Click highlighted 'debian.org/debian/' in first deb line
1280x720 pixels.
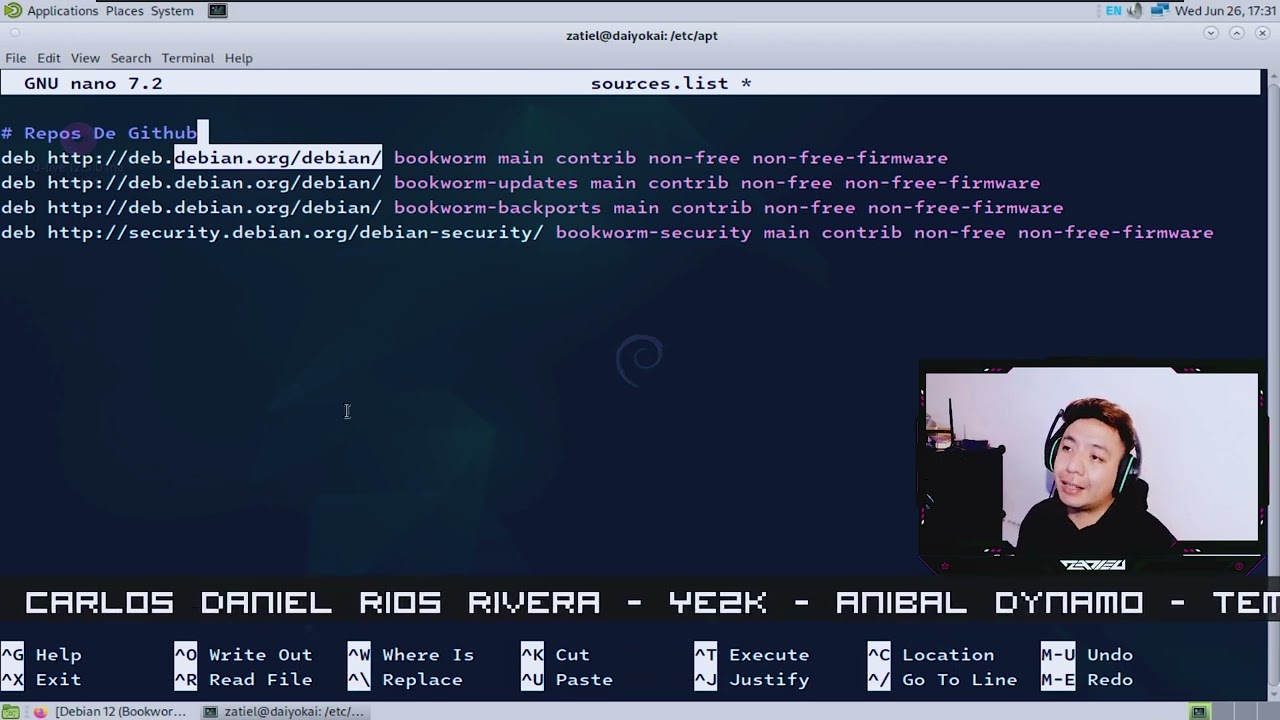click(278, 158)
